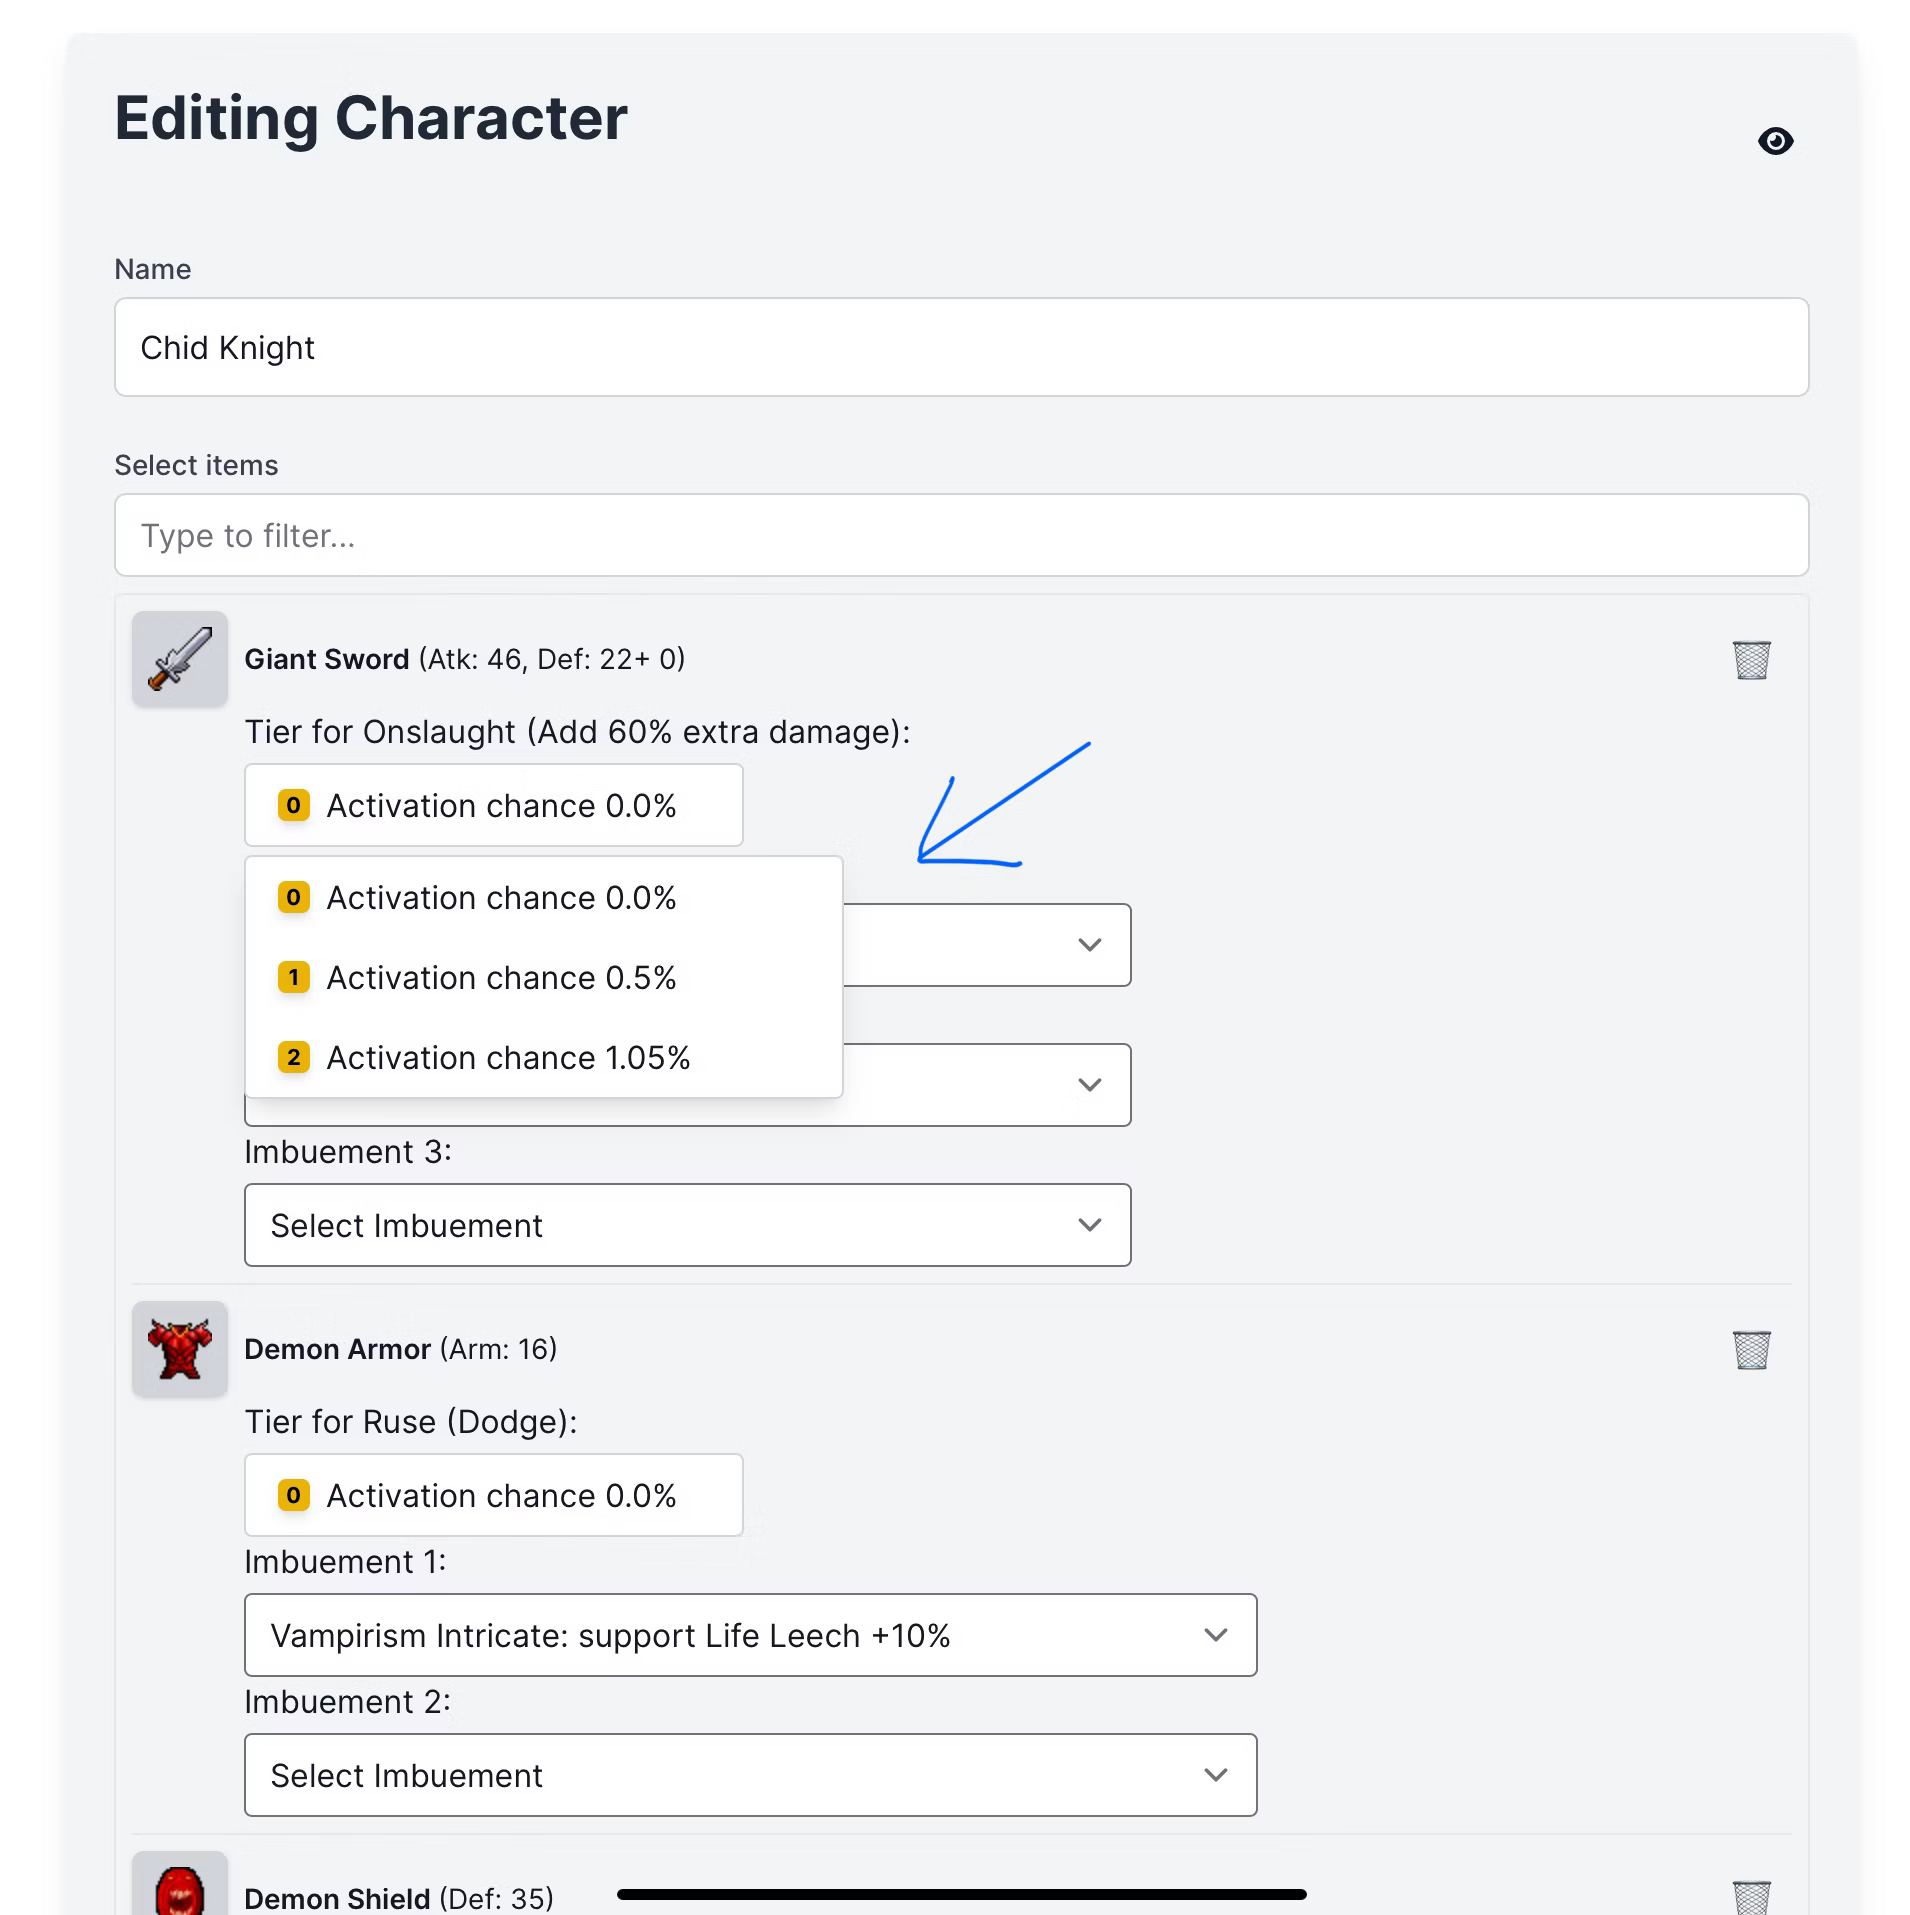1910x1915 pixels.
Task: Click the Giant Sword item thumbnail
Action: point(180,660)
